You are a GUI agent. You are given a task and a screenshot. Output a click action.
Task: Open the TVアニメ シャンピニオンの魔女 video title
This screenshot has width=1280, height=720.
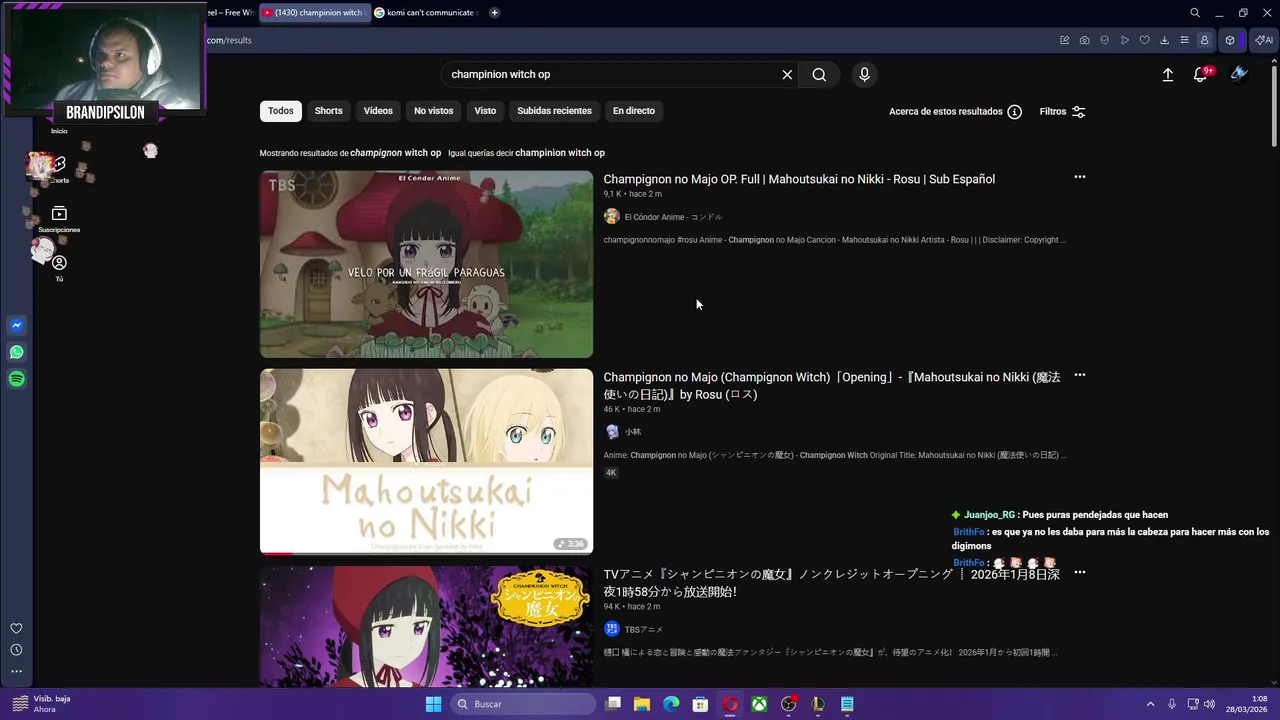click(832, 583)
